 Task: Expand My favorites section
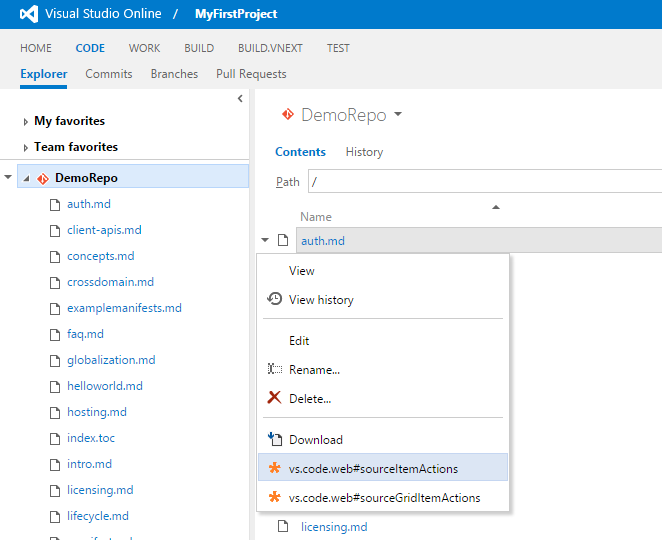coord(25,122)
